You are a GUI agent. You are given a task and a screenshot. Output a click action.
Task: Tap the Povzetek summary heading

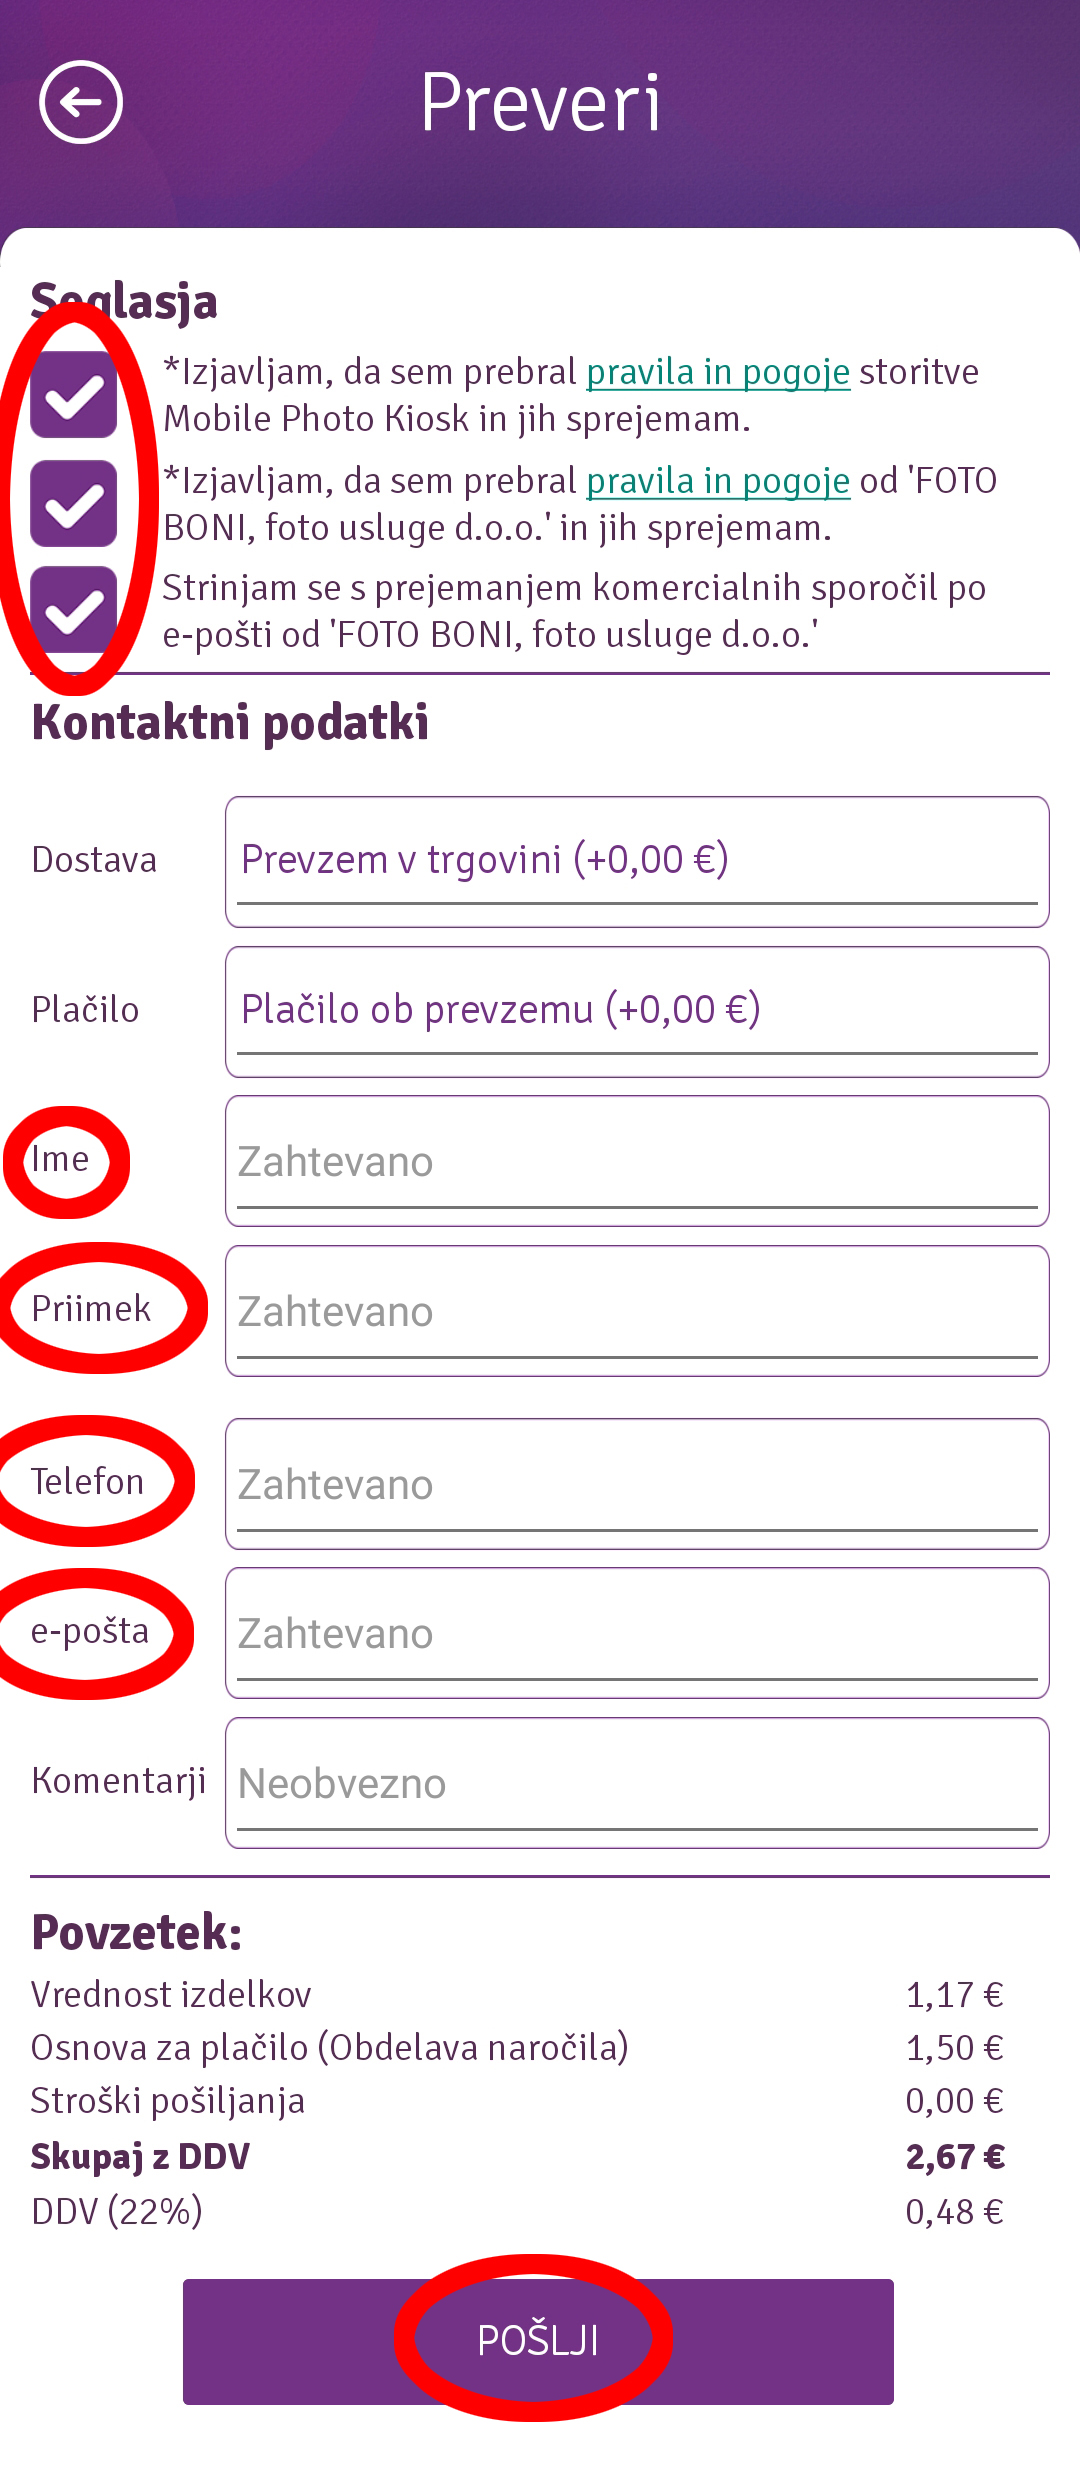tap(137, 1932)
